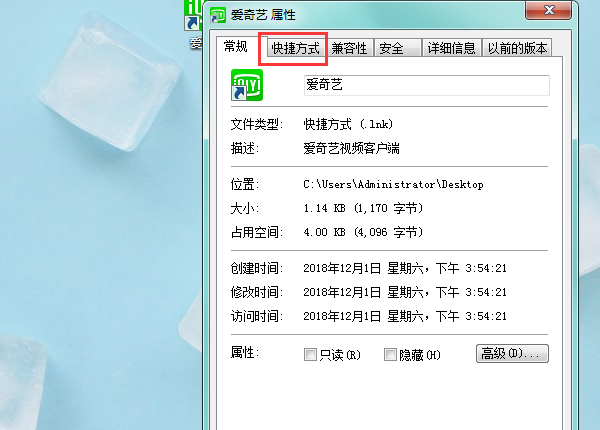600x430 pixels.
Task: Click the iQIYI shortcut icon in the General tab
Action: click(x=247, y=85)
